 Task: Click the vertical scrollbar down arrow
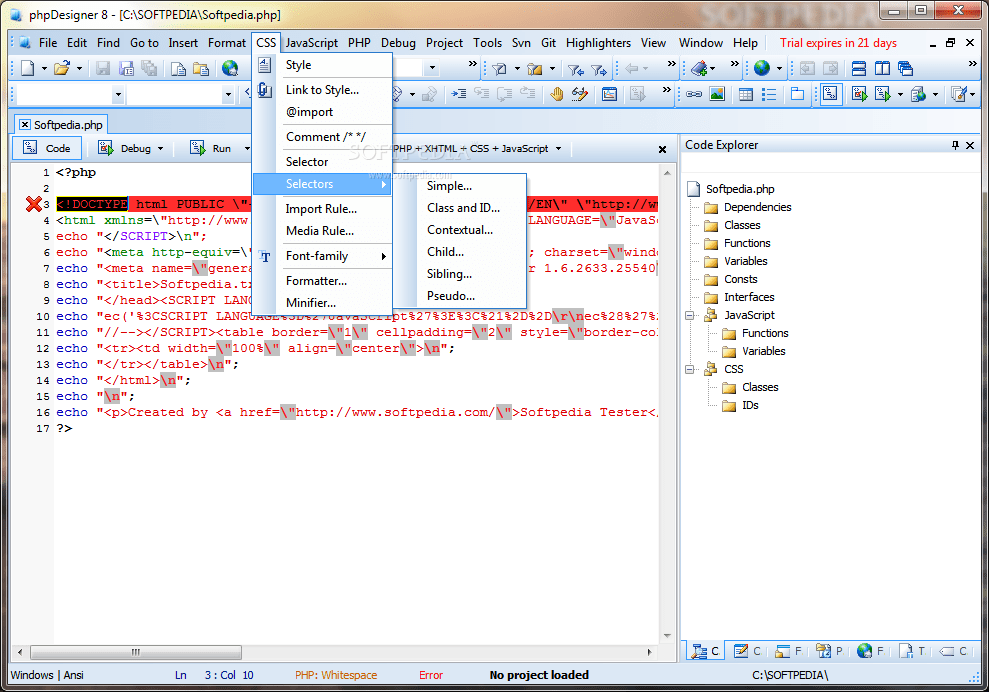coord(667,636)
